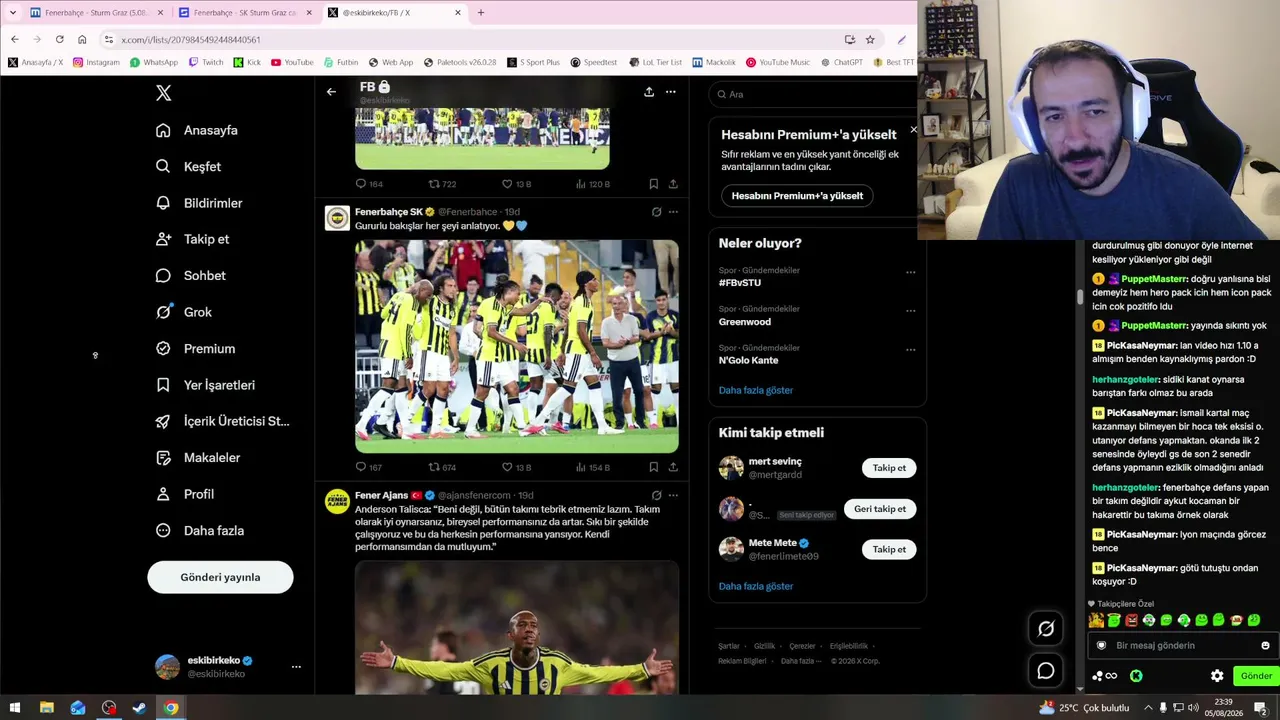This screenshot has height=720, width=1280.
Task: Follow mert sevinç with Takip et
Action: (x=889, y=468)
